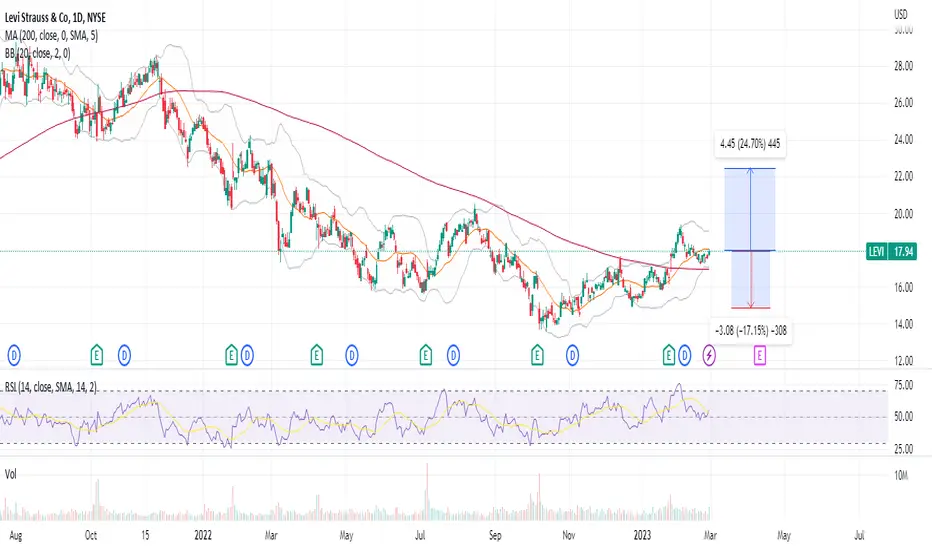This screenshot has height=550, width=932.
Task: Click the Oct date on time axis
Action: 91,535
